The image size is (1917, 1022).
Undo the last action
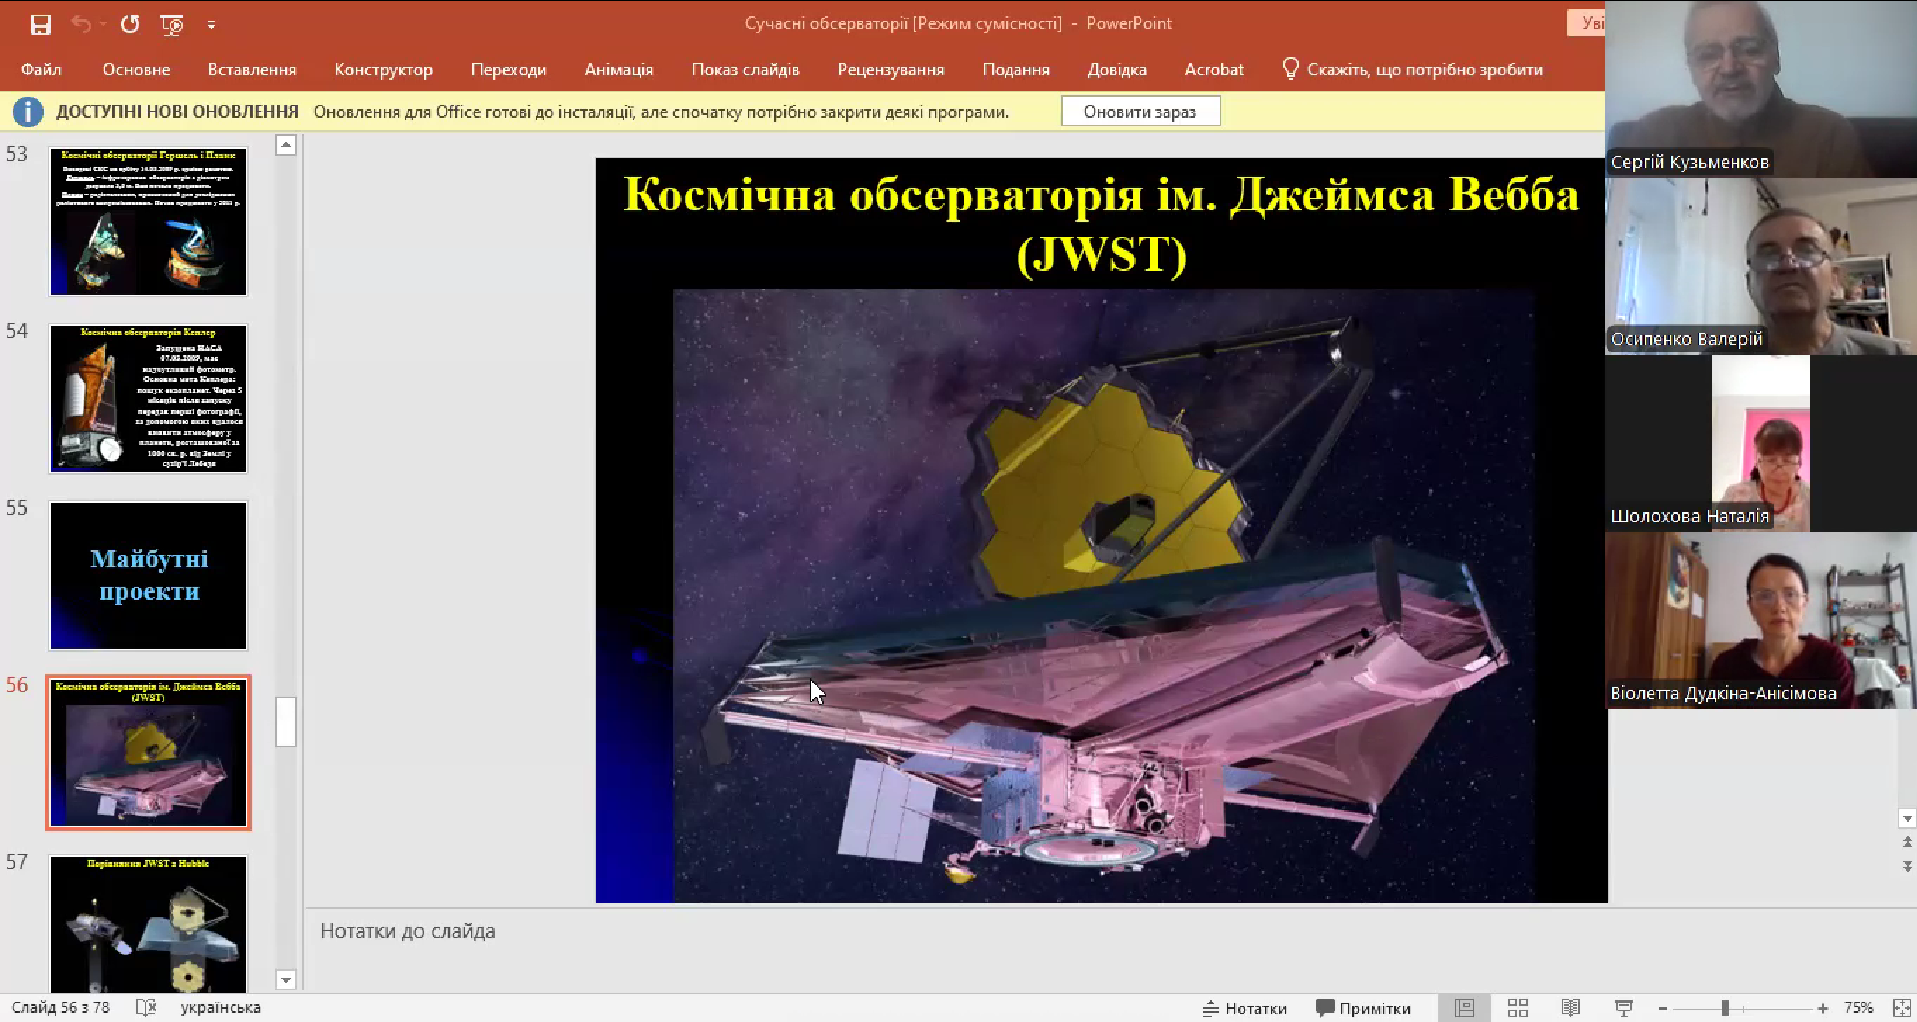[82, 24]
